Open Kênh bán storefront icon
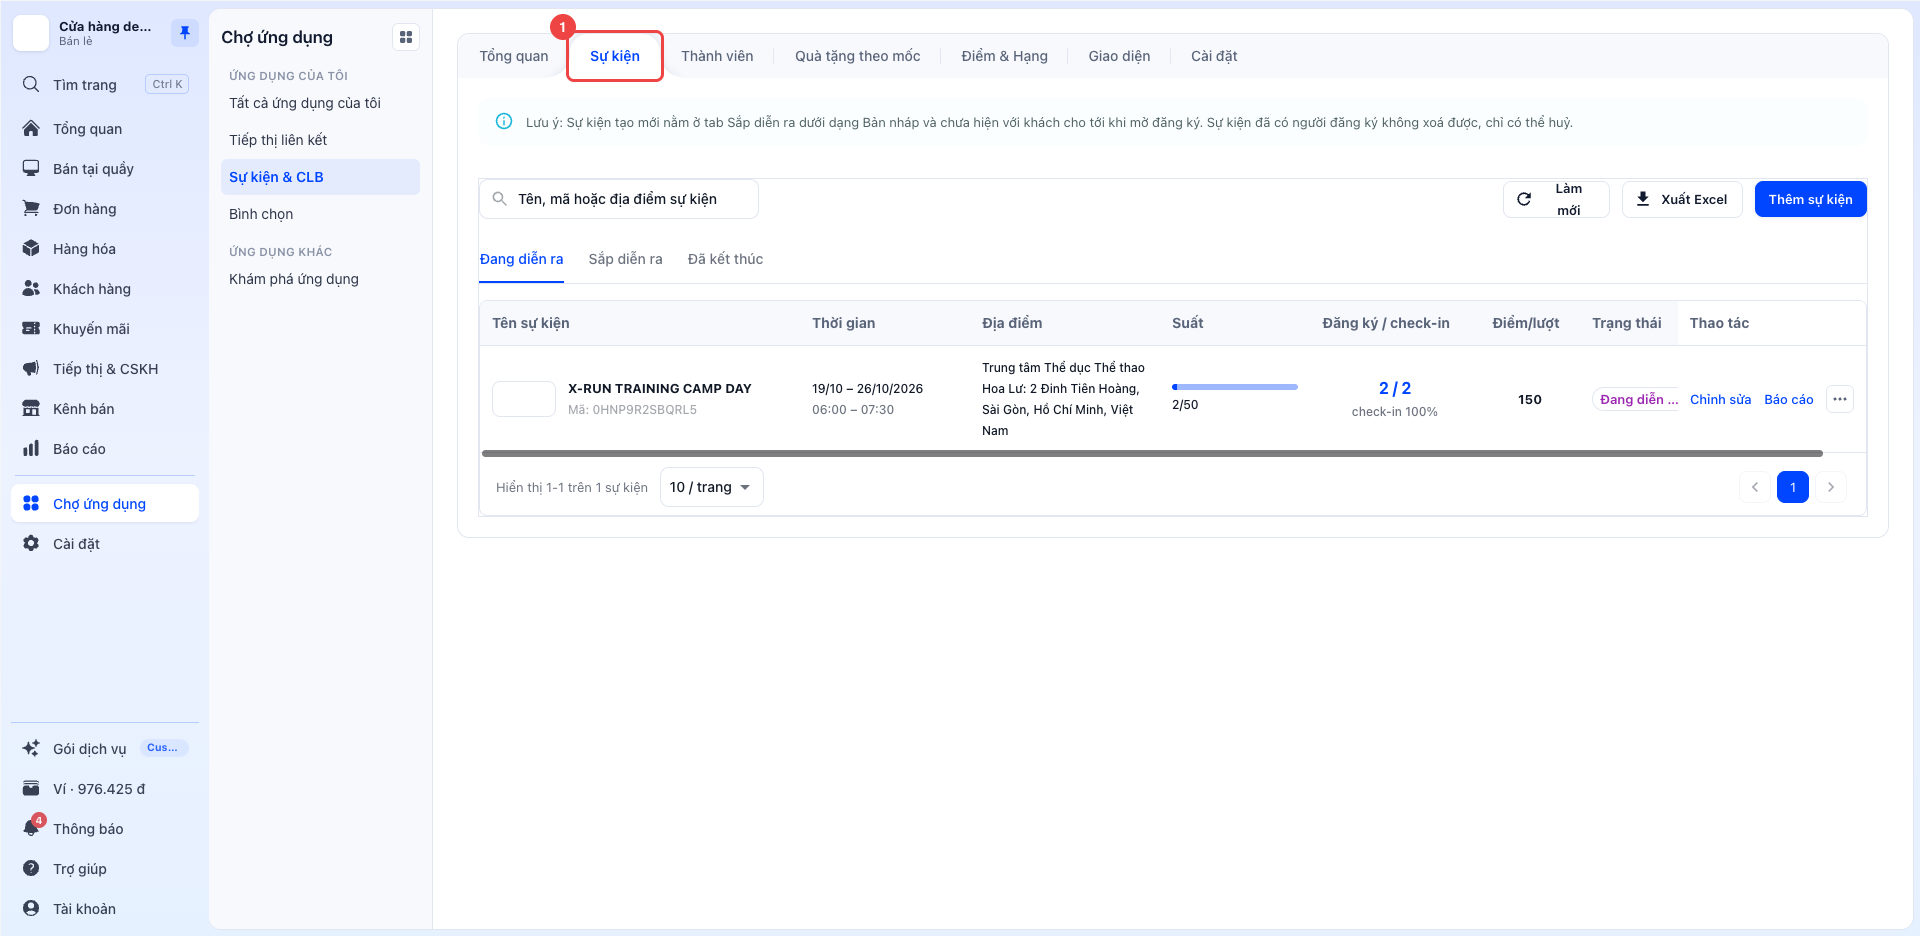Image resolution: width=1920 pixels, height=936 pixels. coord(31,408)
